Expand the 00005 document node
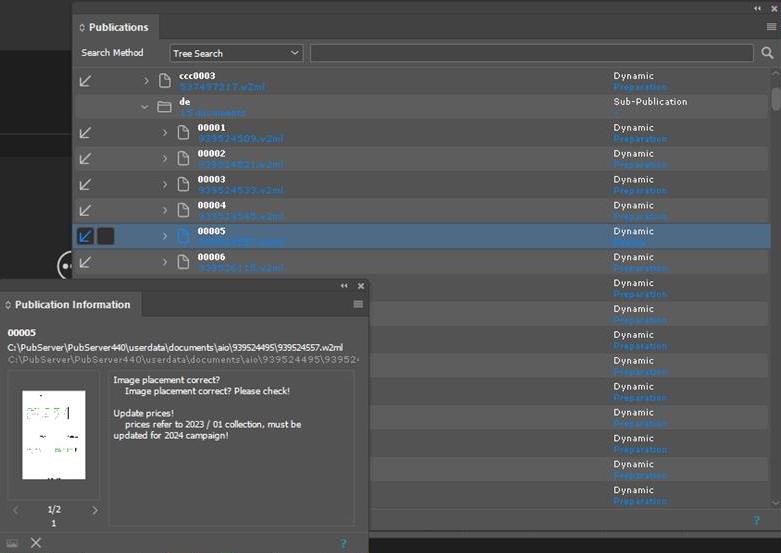Image resolution: width=781 pixels, height=553 pixels. tap(165, 236)
